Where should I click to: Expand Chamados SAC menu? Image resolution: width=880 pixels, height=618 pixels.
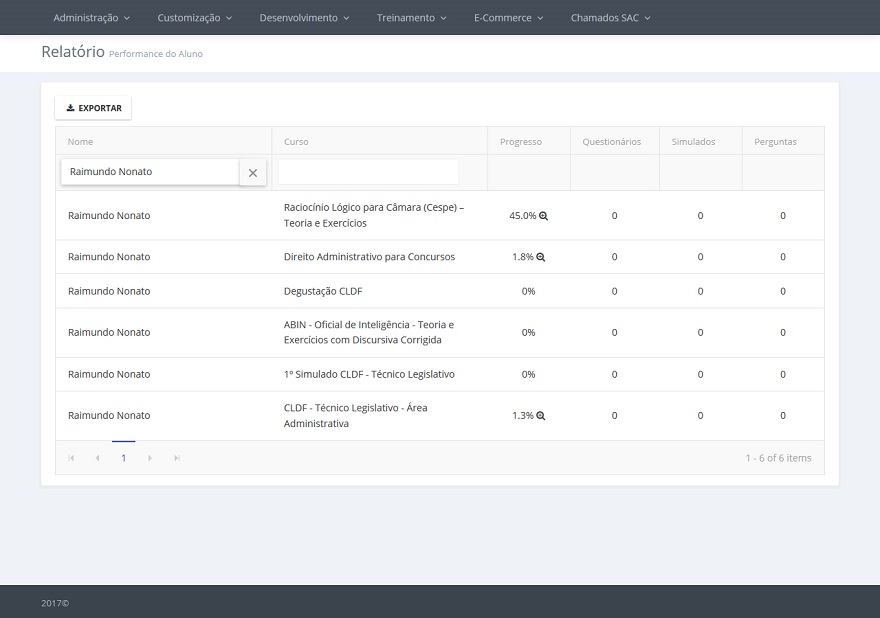[610, 18]
